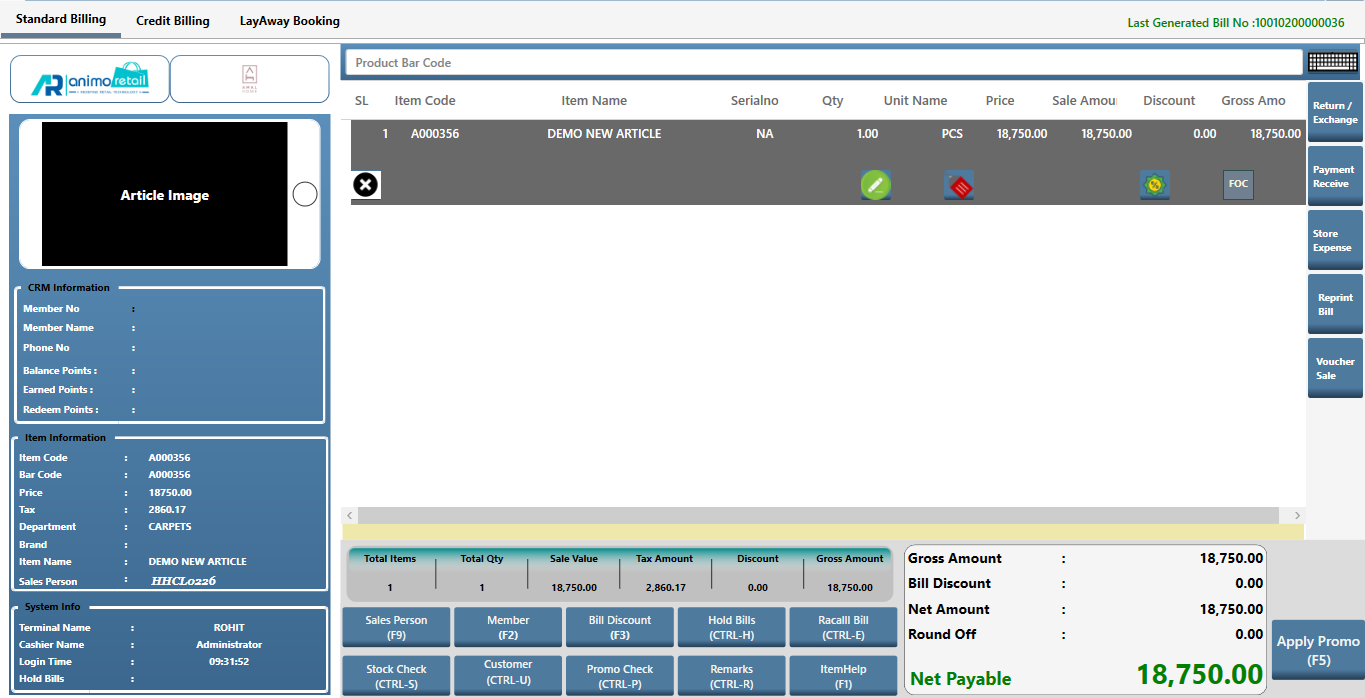The height and width of the screenshot is (698, 1365).
Task: Click the Balance Points label
Action: tap(59, 371)
